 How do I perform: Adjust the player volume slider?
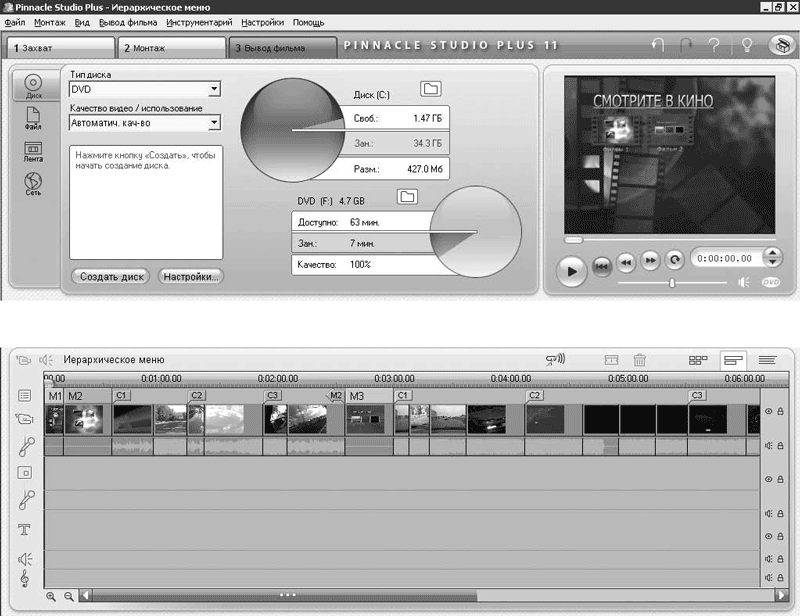[x=671, y=283]
